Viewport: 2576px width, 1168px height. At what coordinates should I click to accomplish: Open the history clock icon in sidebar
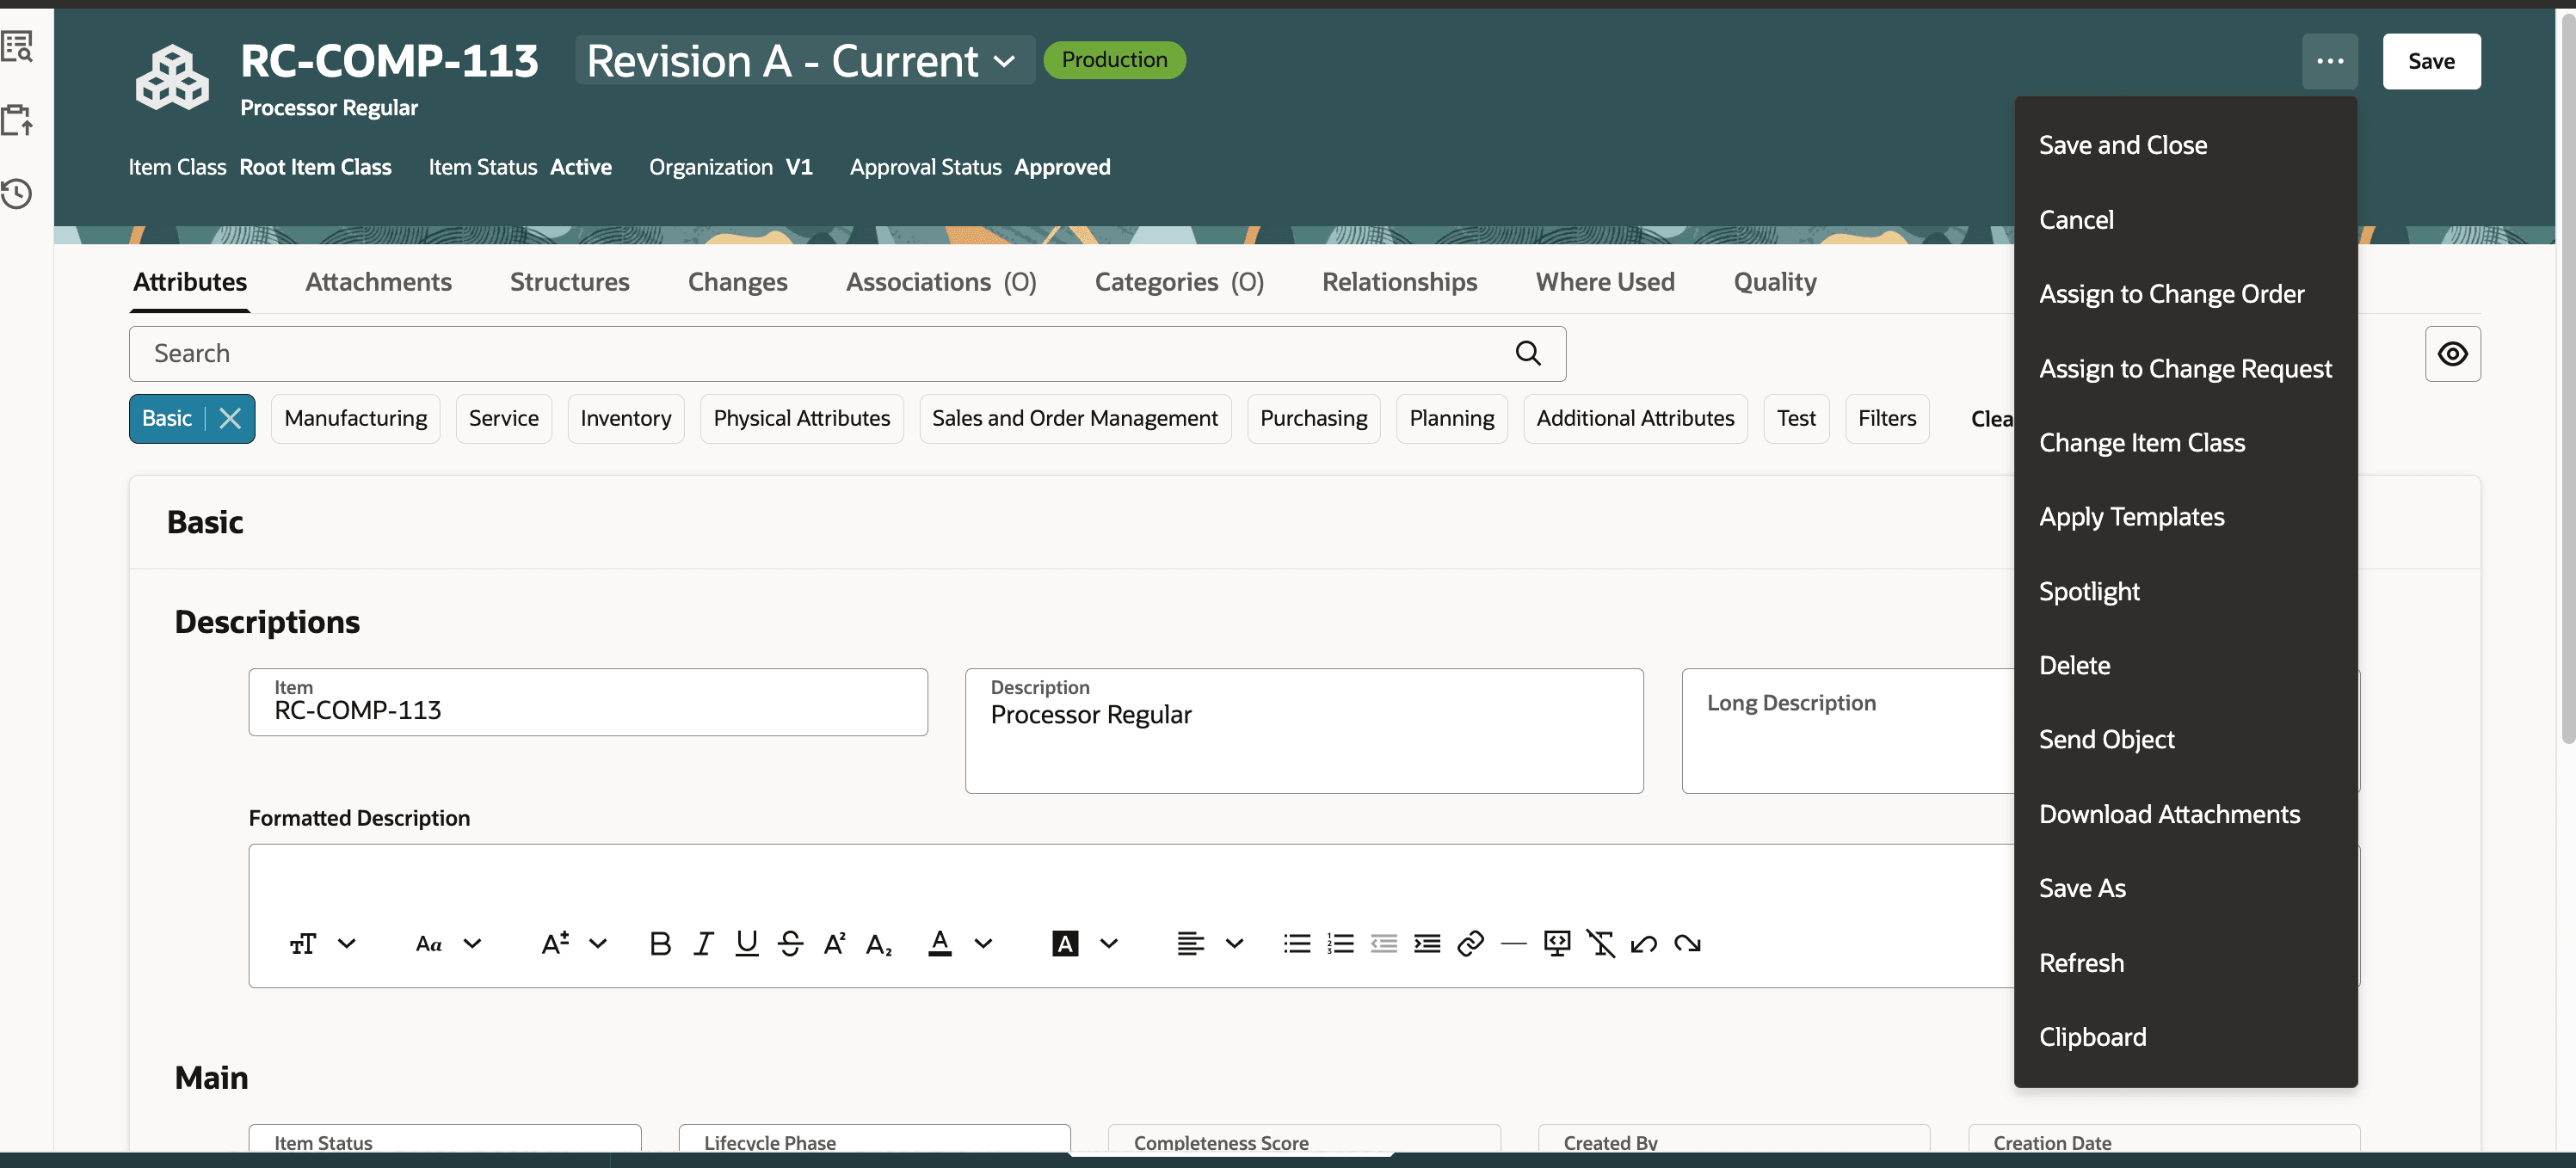[17, 193]
